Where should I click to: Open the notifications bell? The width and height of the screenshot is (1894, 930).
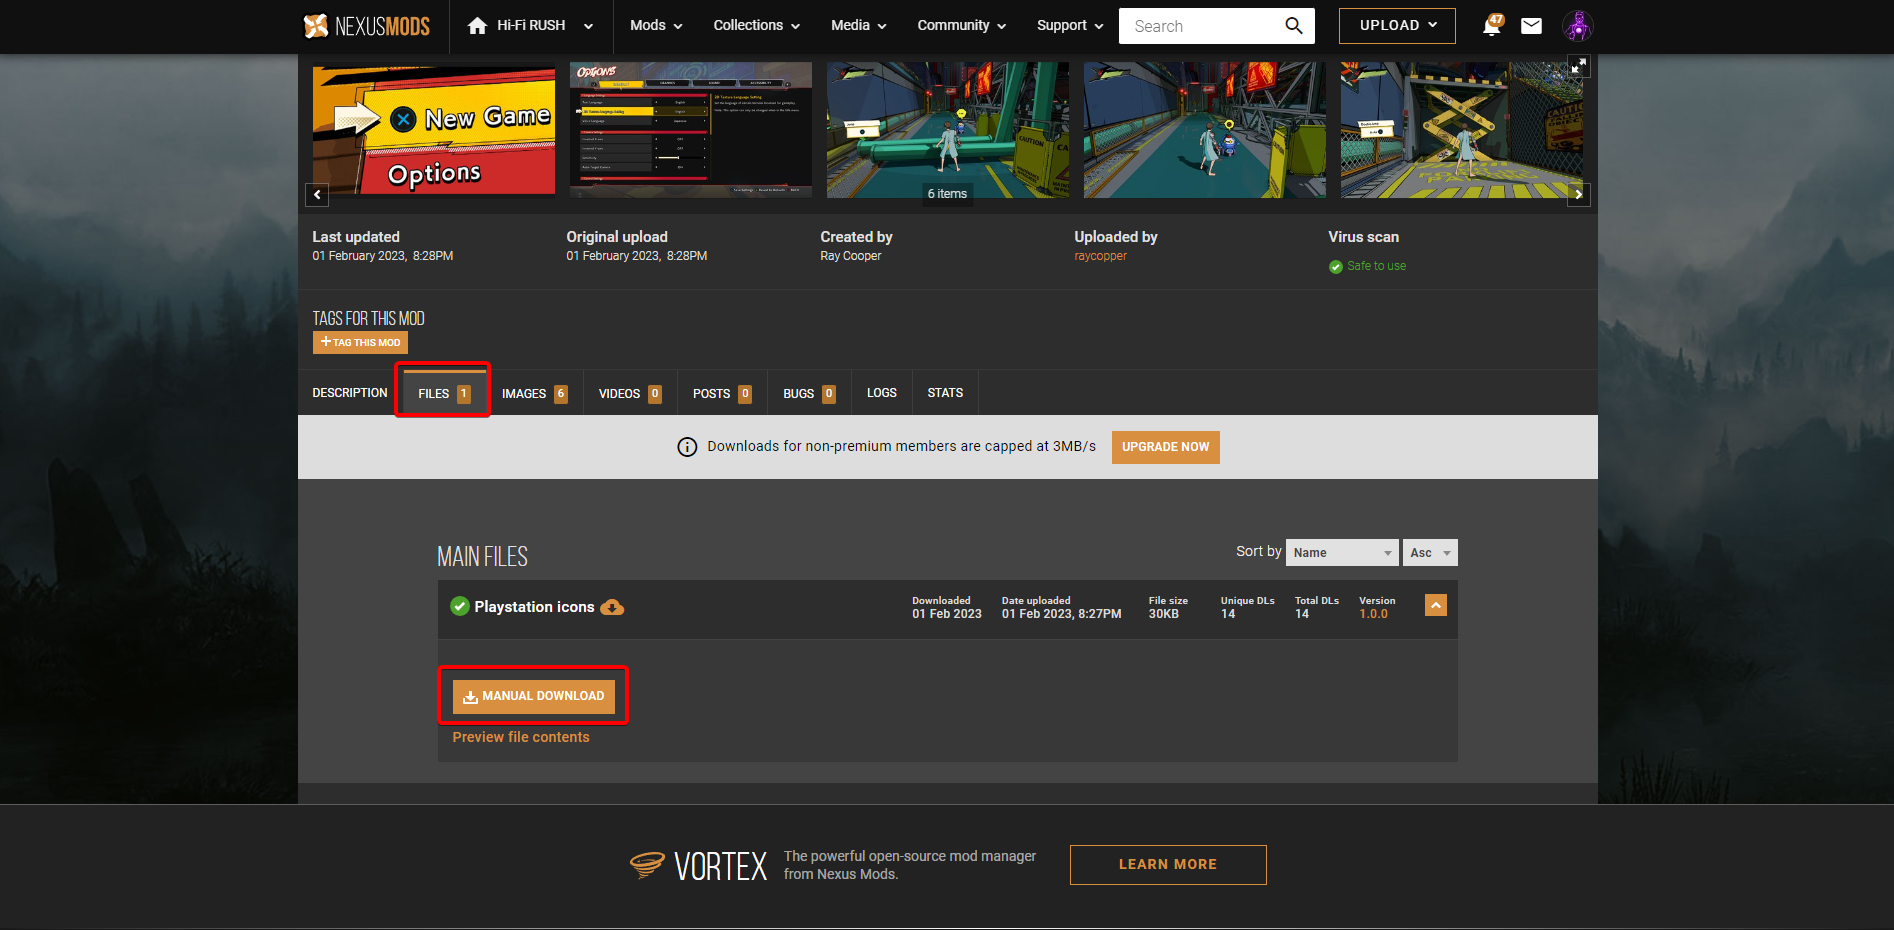point(1492,25)
